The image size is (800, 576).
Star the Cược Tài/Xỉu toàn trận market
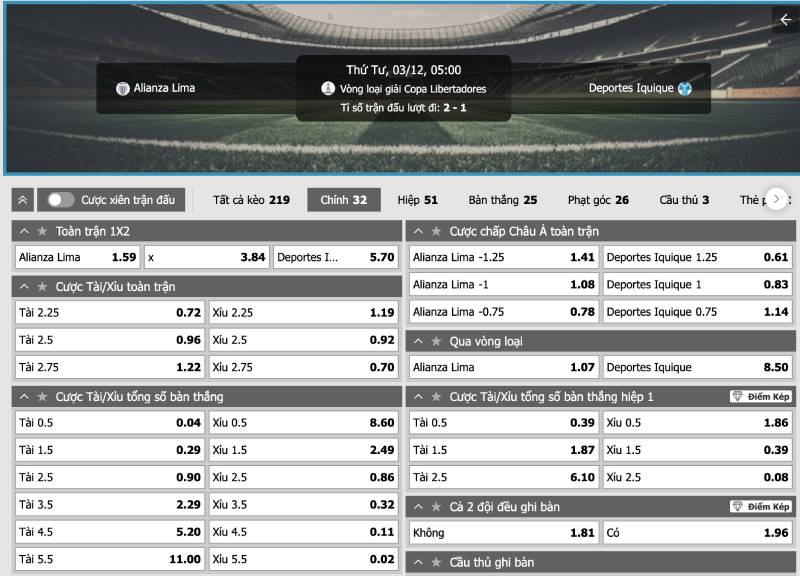pos(42,286)
